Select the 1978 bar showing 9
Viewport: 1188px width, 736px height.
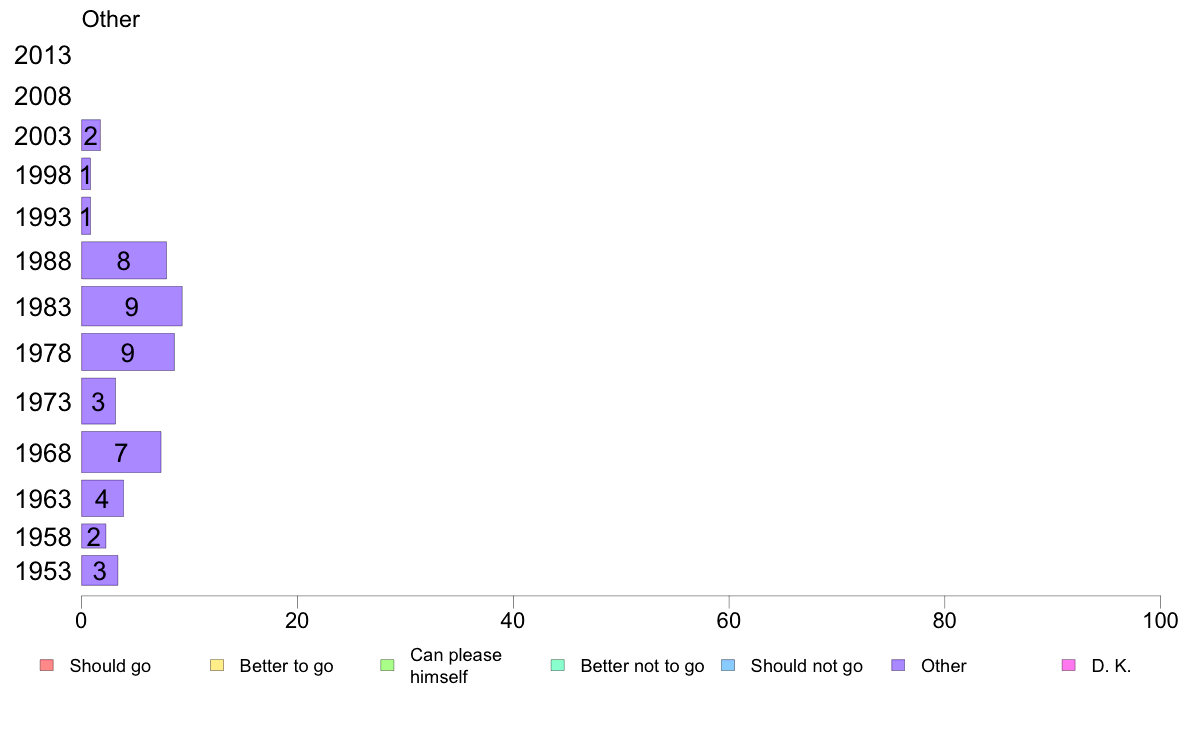128,352
